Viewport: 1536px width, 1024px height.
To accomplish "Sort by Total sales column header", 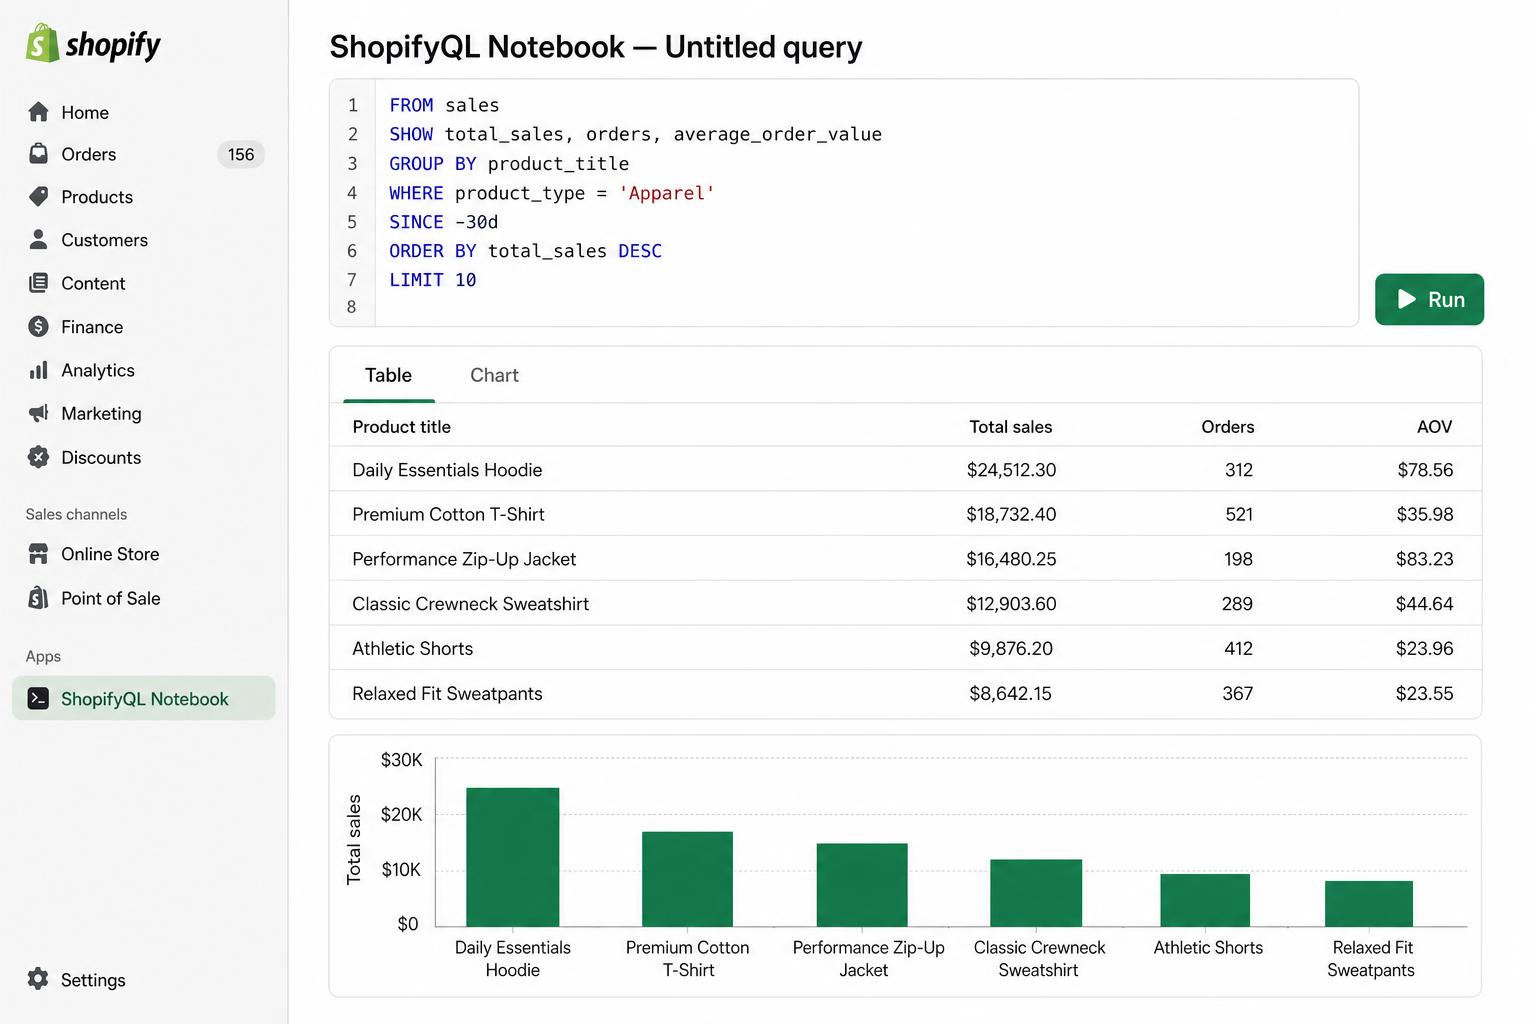I will (x=1010, y=427).
